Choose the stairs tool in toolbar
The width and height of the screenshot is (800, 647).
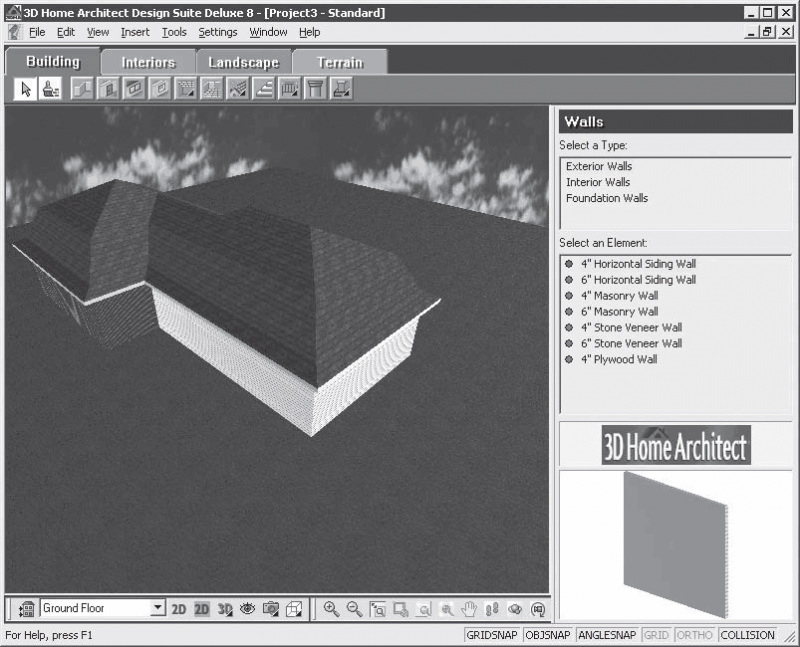pos(264,89)
